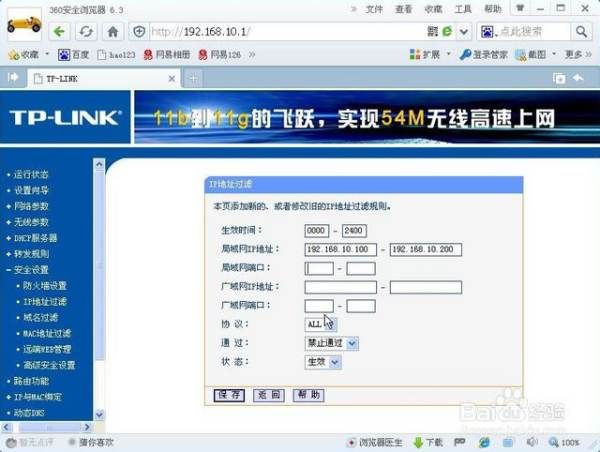Open 防火墙设置 submenu item
Screen dimensions: 600x452
coord(45,286)
